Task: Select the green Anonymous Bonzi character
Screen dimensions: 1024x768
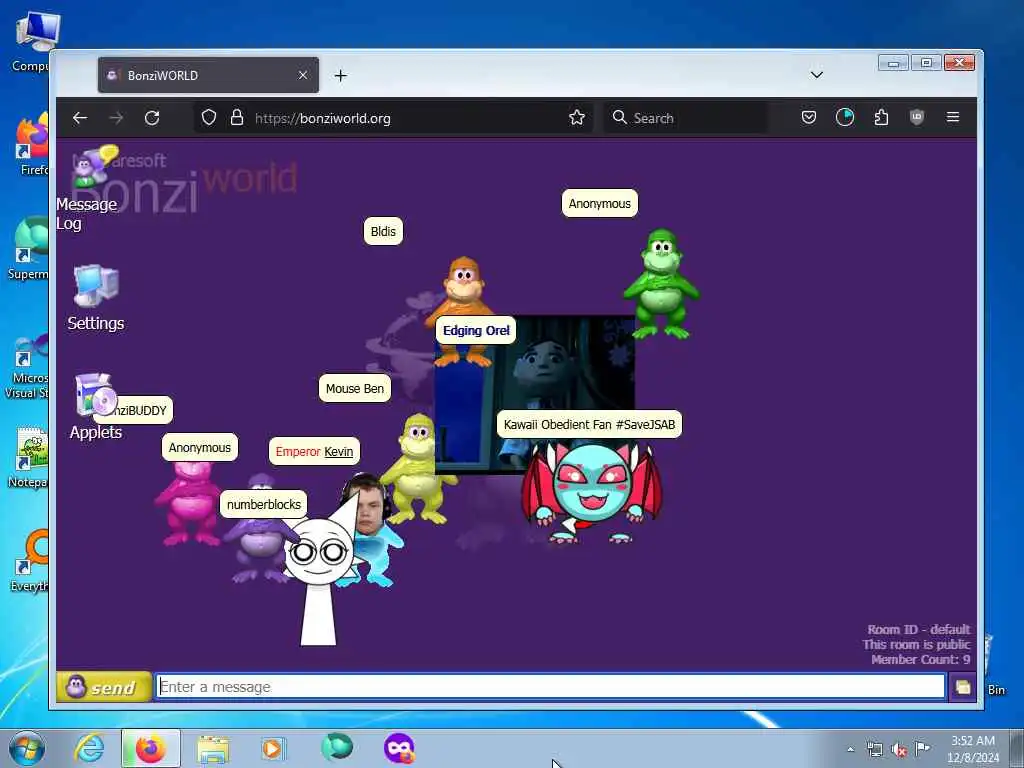Action: tap(661, 284)
